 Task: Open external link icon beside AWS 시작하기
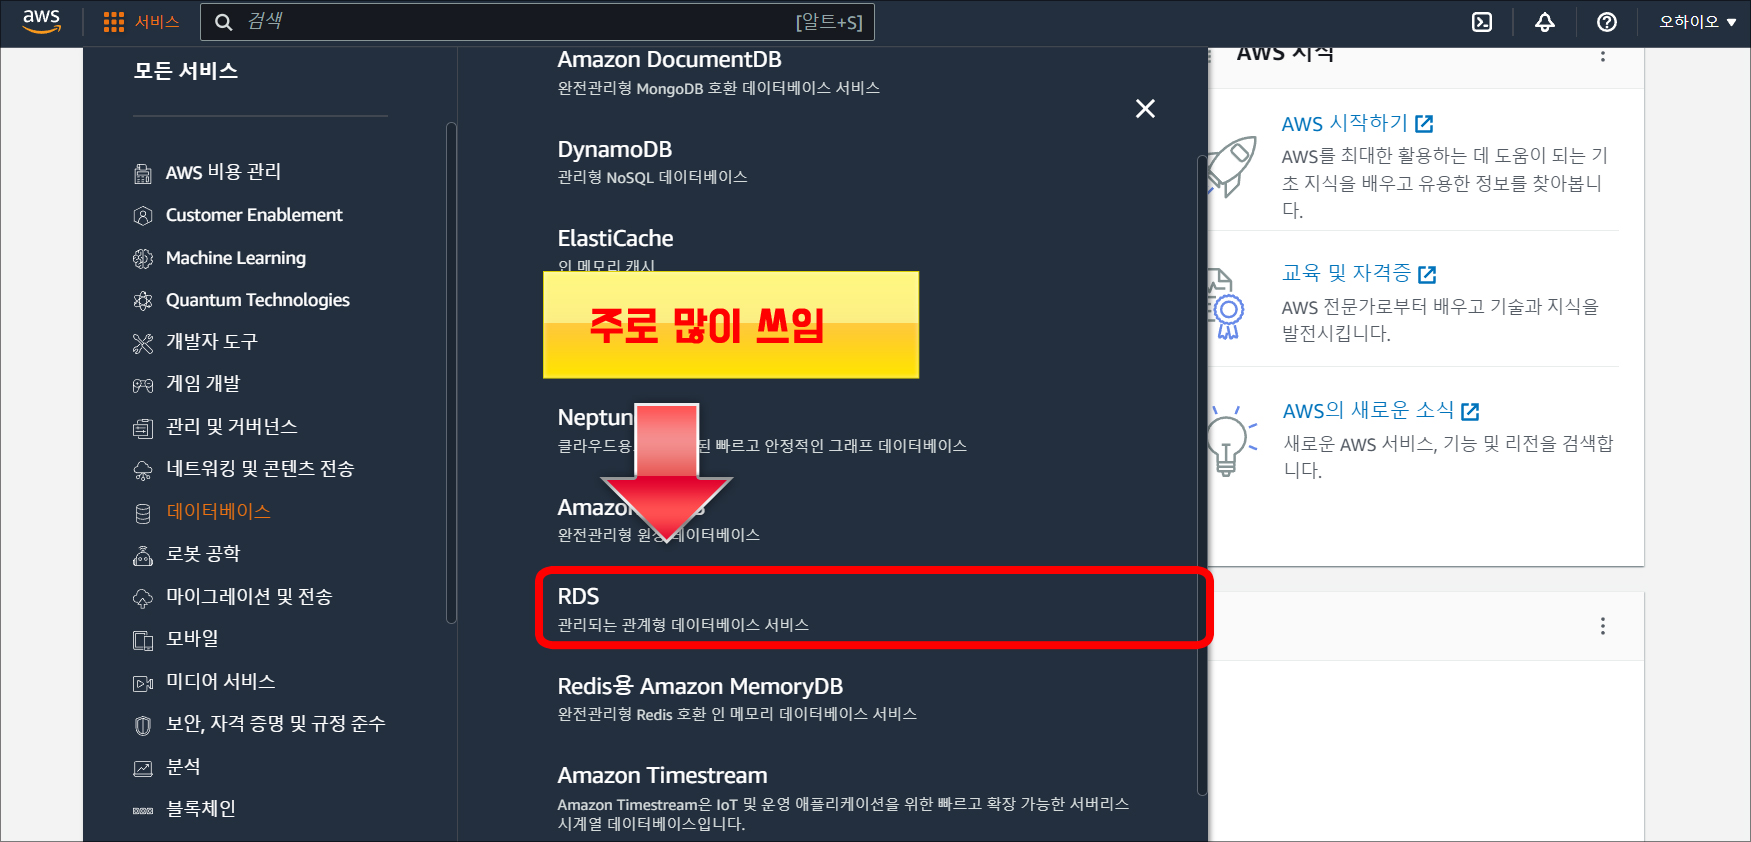click(1424, 124)
